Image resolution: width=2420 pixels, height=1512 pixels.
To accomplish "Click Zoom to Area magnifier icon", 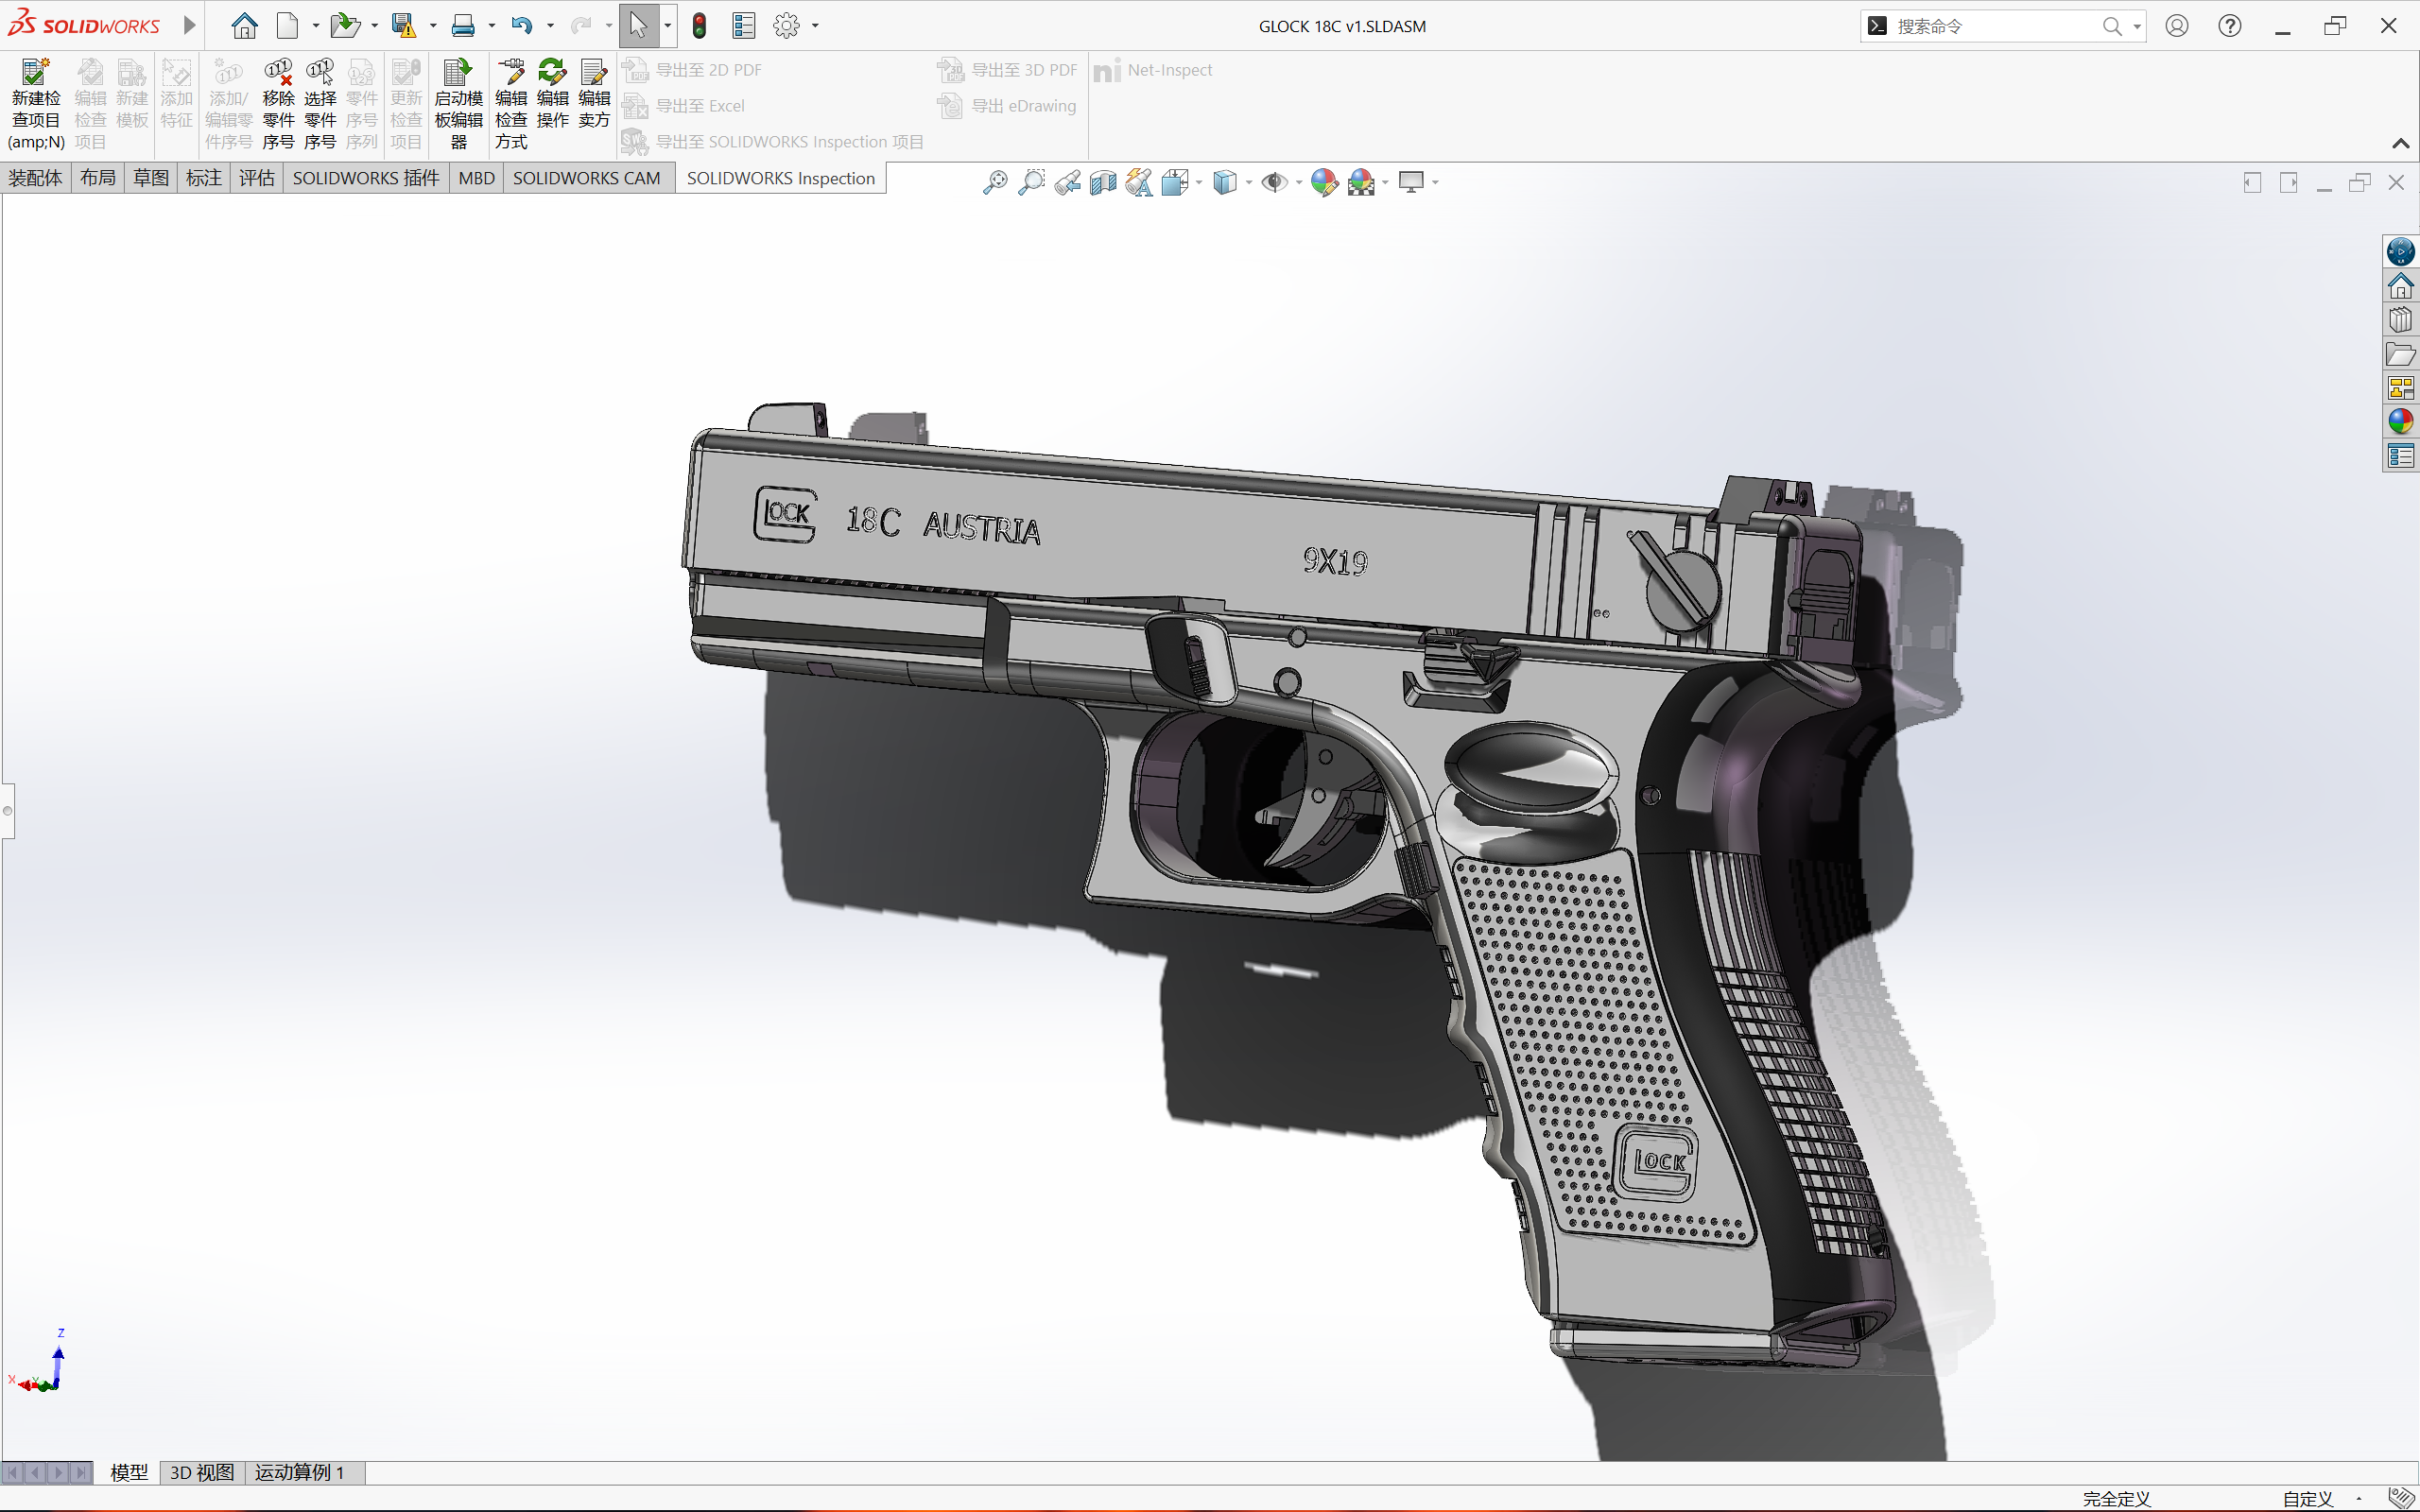I will coord(1031,182).
